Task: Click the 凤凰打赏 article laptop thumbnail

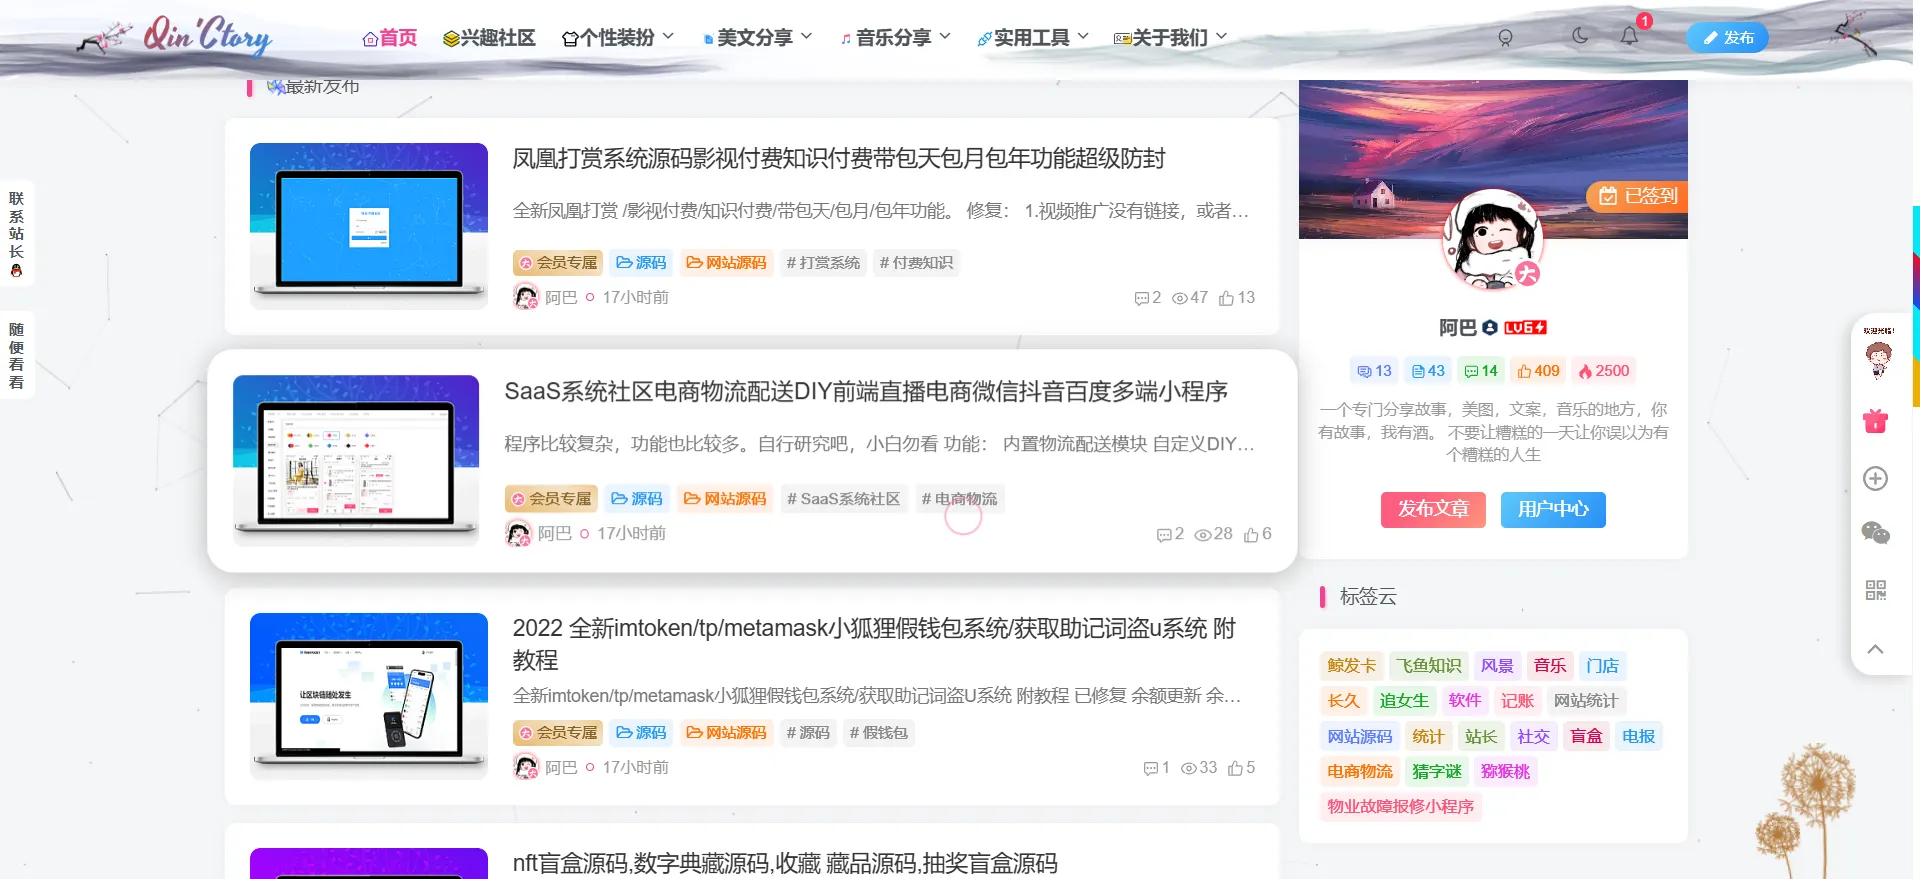Action: tap(369, 226)
